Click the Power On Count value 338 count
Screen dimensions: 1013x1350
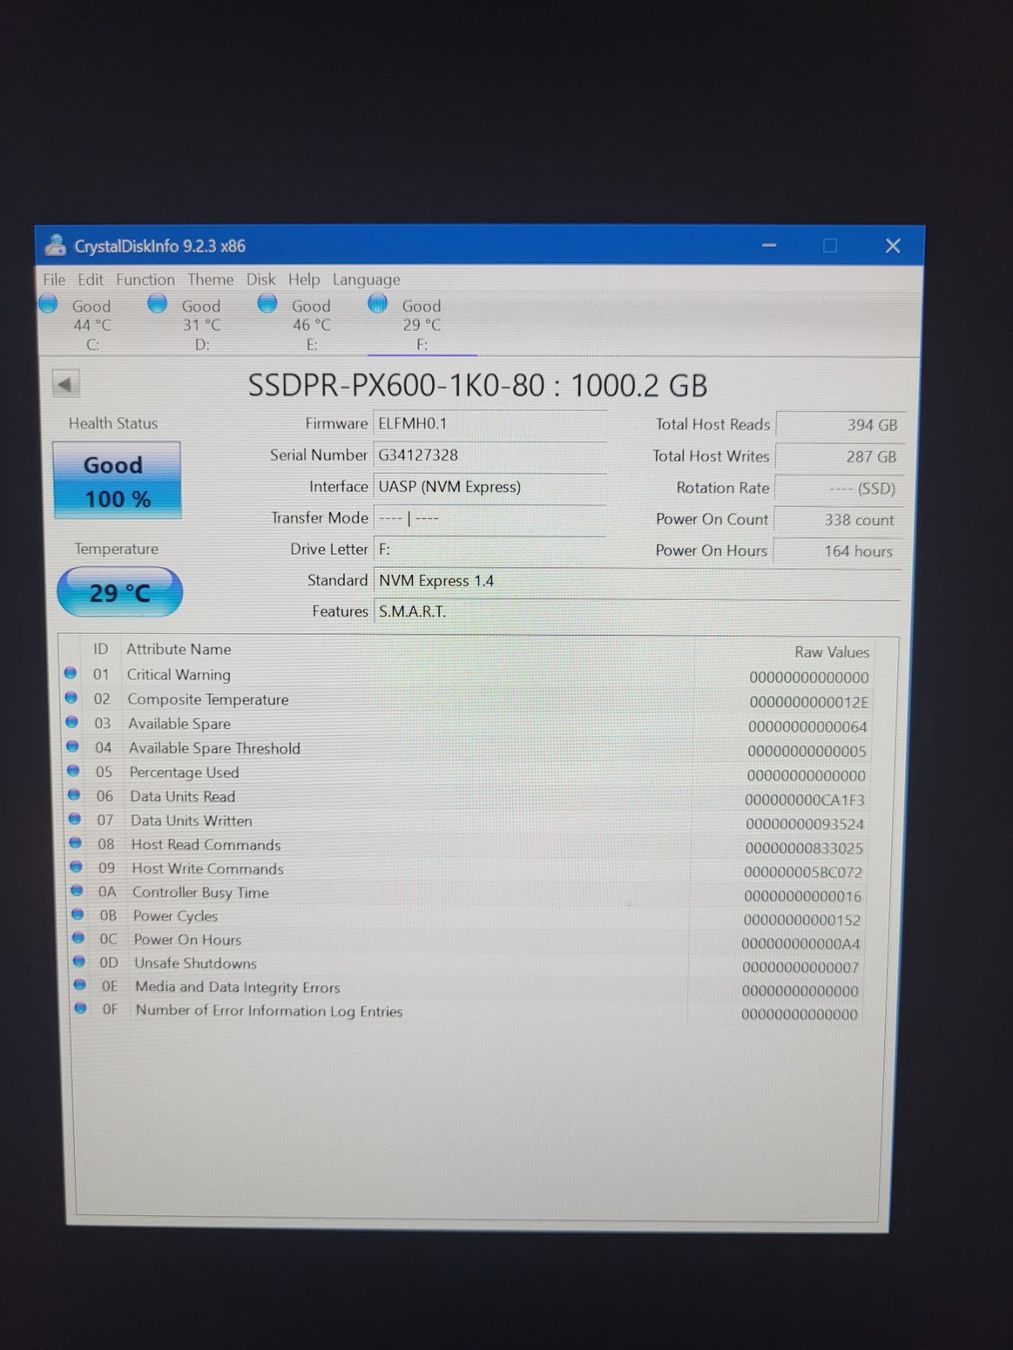coord(840,520)
